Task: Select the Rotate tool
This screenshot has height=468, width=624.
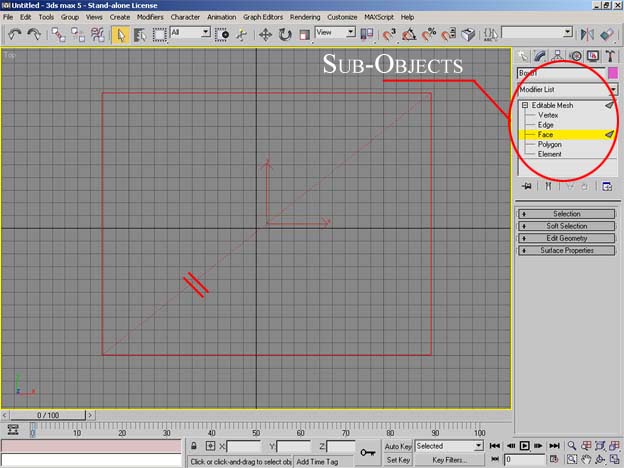Action: [285, 35]
